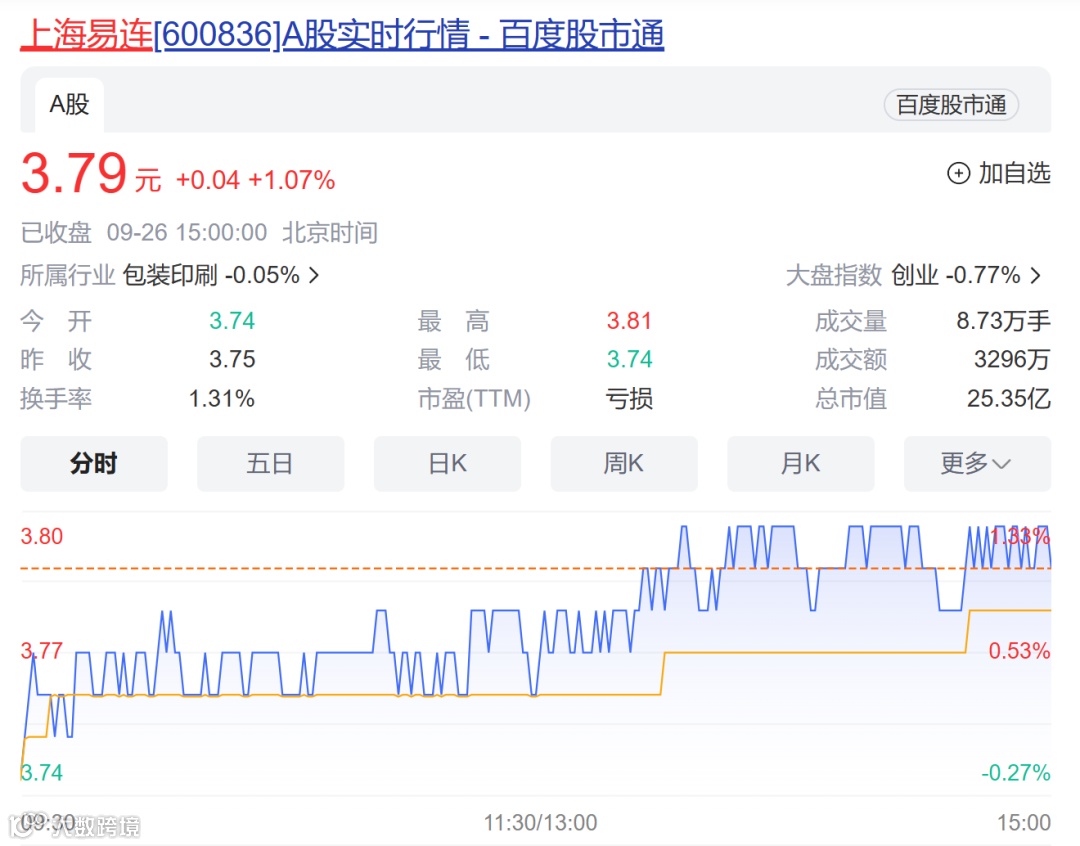Select the A股 tab
1080x846 pixels.
coord(70,105)
